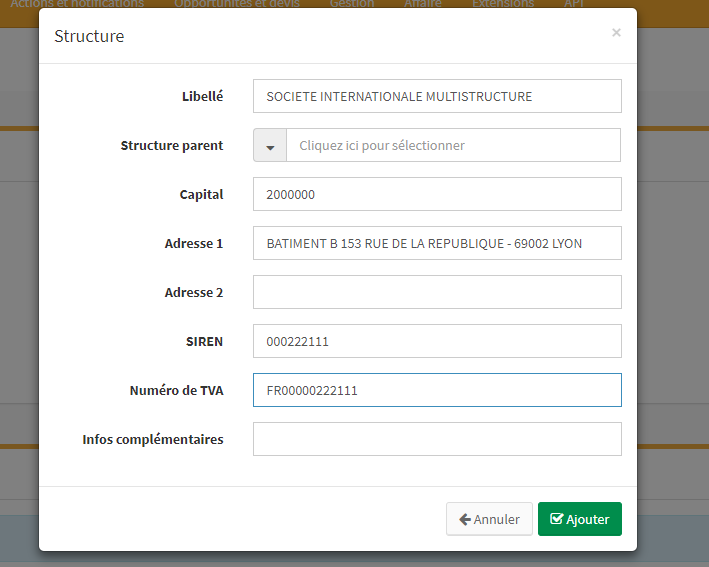Focus the SIREN field with 000222111

[437, 341]
